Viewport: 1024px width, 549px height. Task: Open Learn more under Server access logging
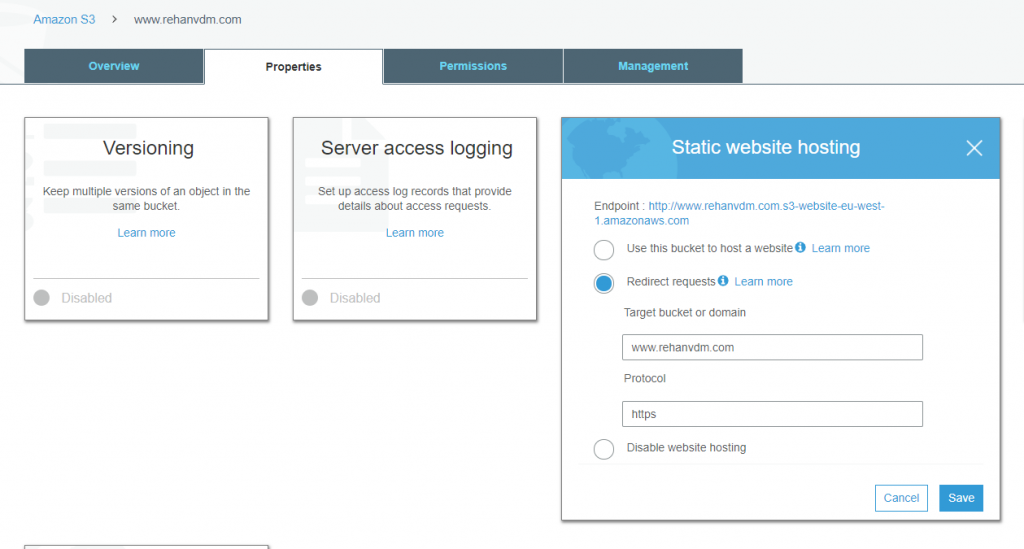(x=415, y=232)
